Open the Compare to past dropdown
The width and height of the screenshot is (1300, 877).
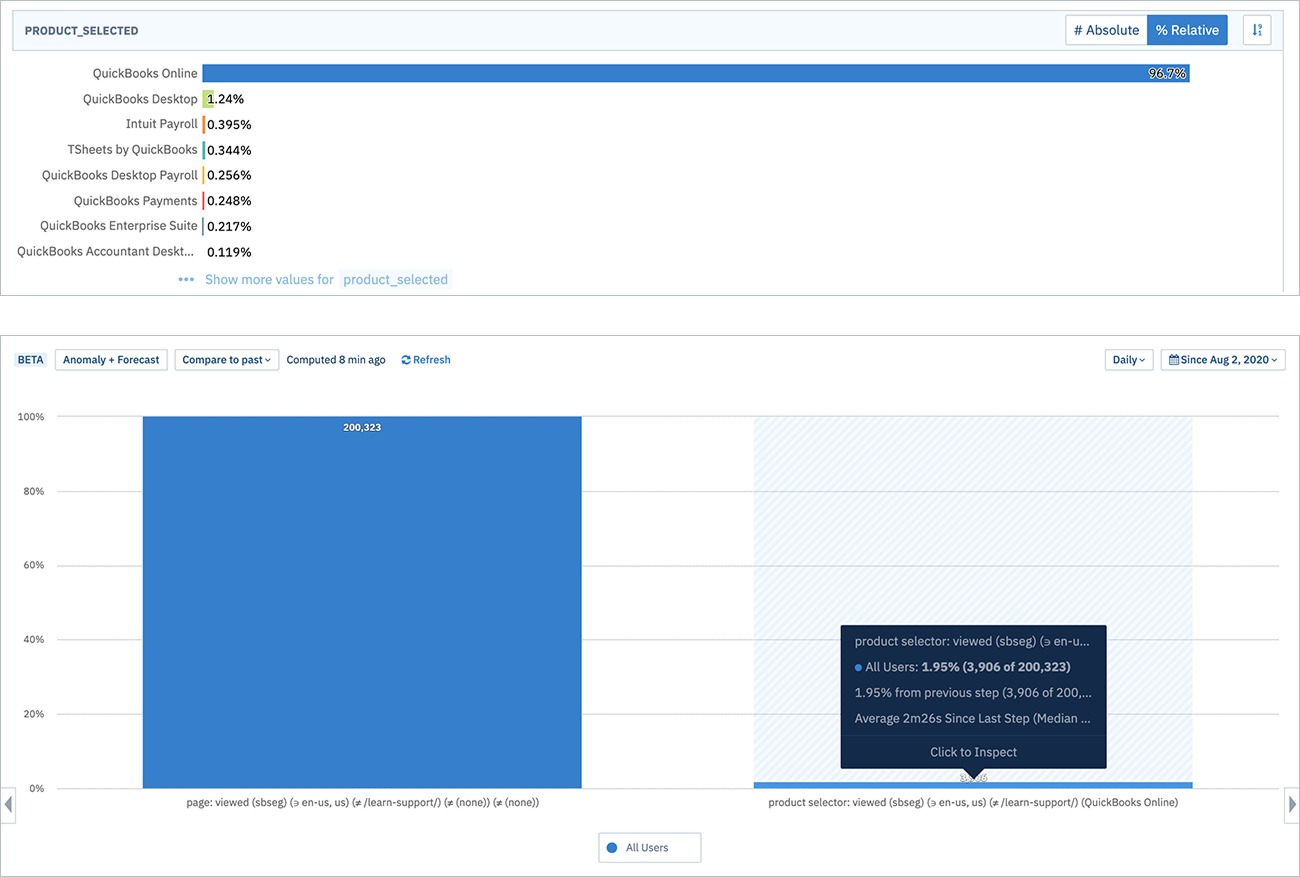click(x=226, y=360)
